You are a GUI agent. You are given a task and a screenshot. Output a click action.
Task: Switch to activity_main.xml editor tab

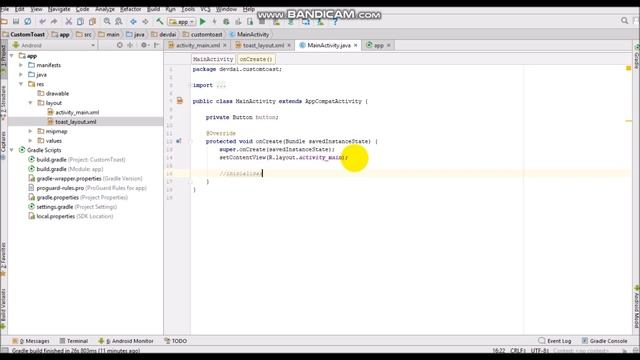click(x=198, y=45)
